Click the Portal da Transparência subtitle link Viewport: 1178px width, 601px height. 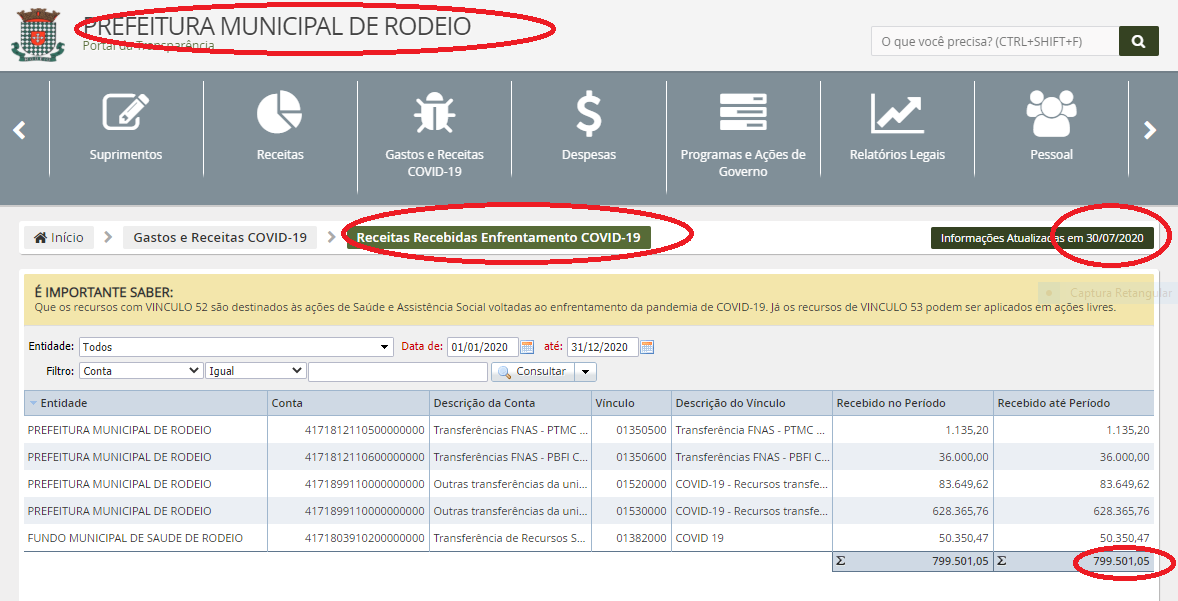(149, 46)
